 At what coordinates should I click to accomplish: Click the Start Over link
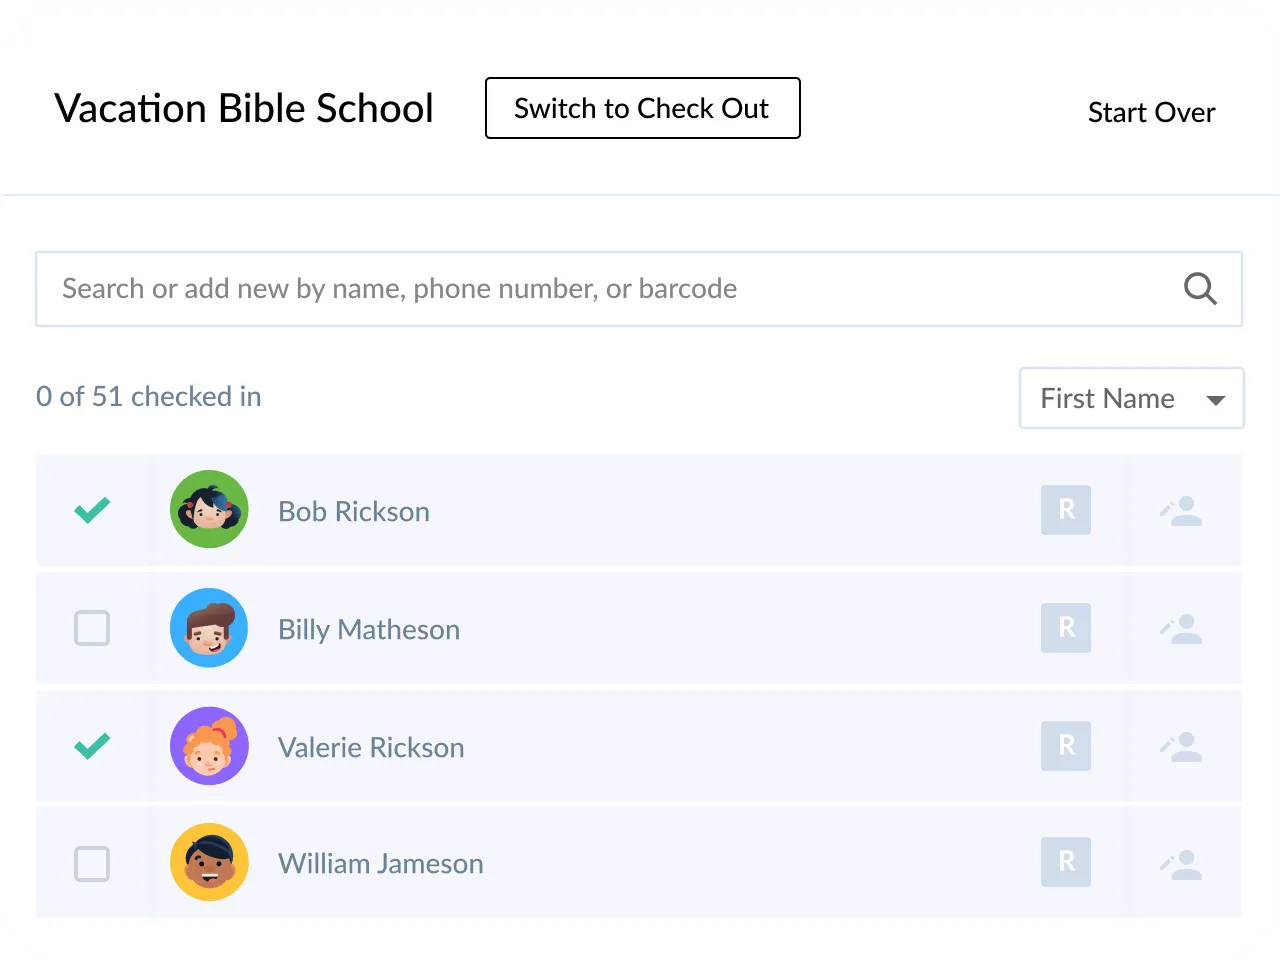[x=1151, y=112]
